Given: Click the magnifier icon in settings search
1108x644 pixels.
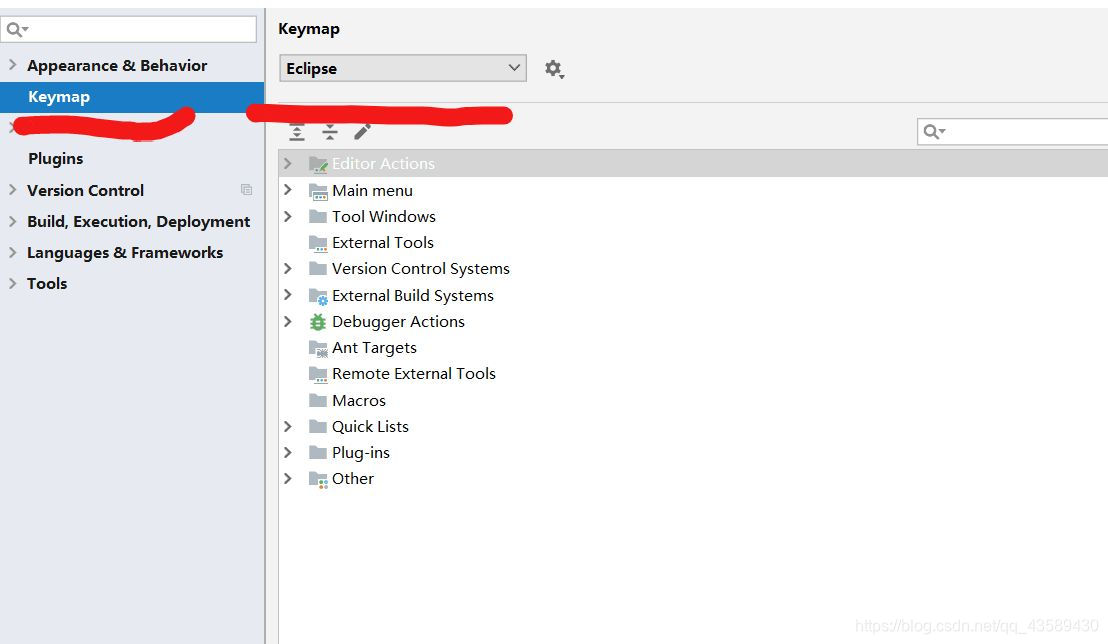Looking at the screenshot, I should (x=17, y=30).
